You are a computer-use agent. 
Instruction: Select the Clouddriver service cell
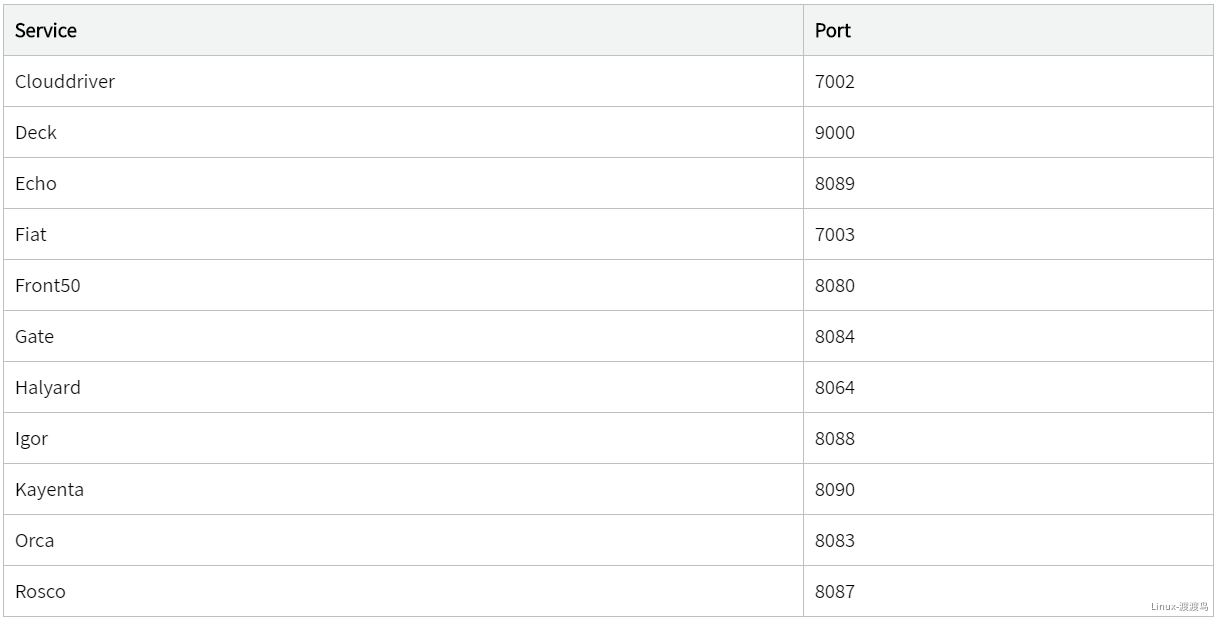(65, 82)
